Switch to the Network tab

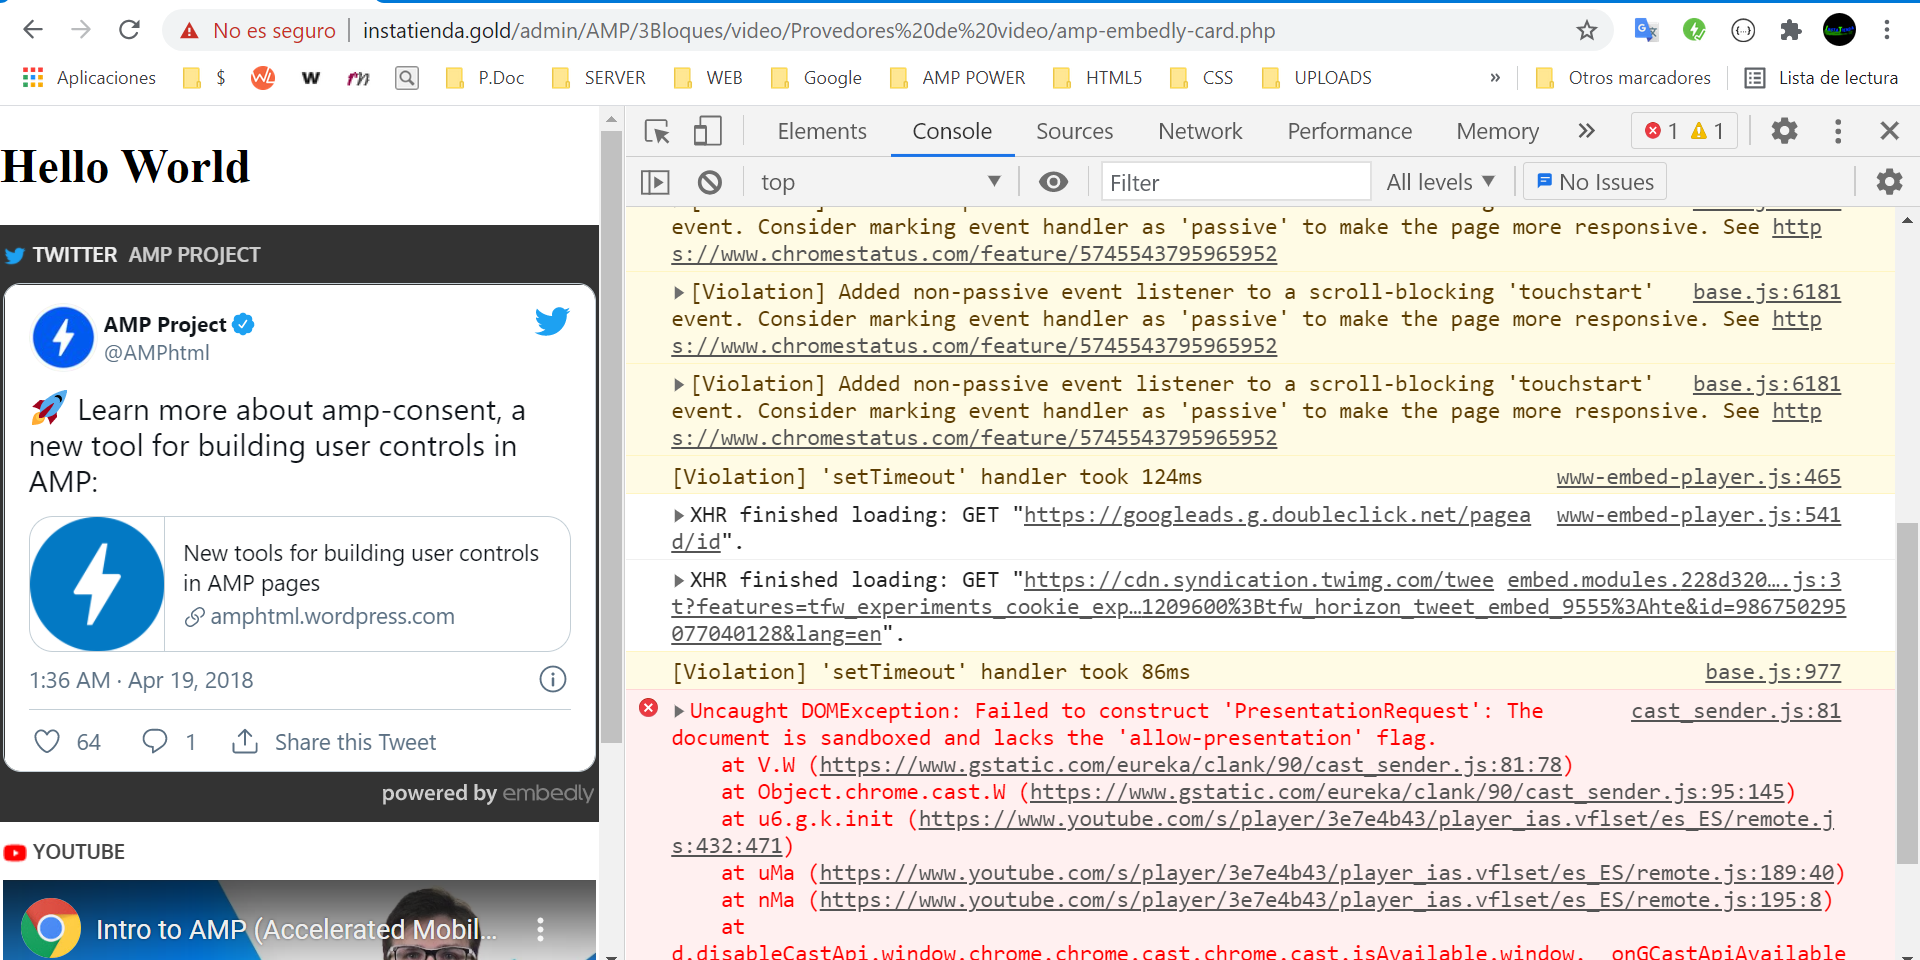click(x=1200, y=131)
